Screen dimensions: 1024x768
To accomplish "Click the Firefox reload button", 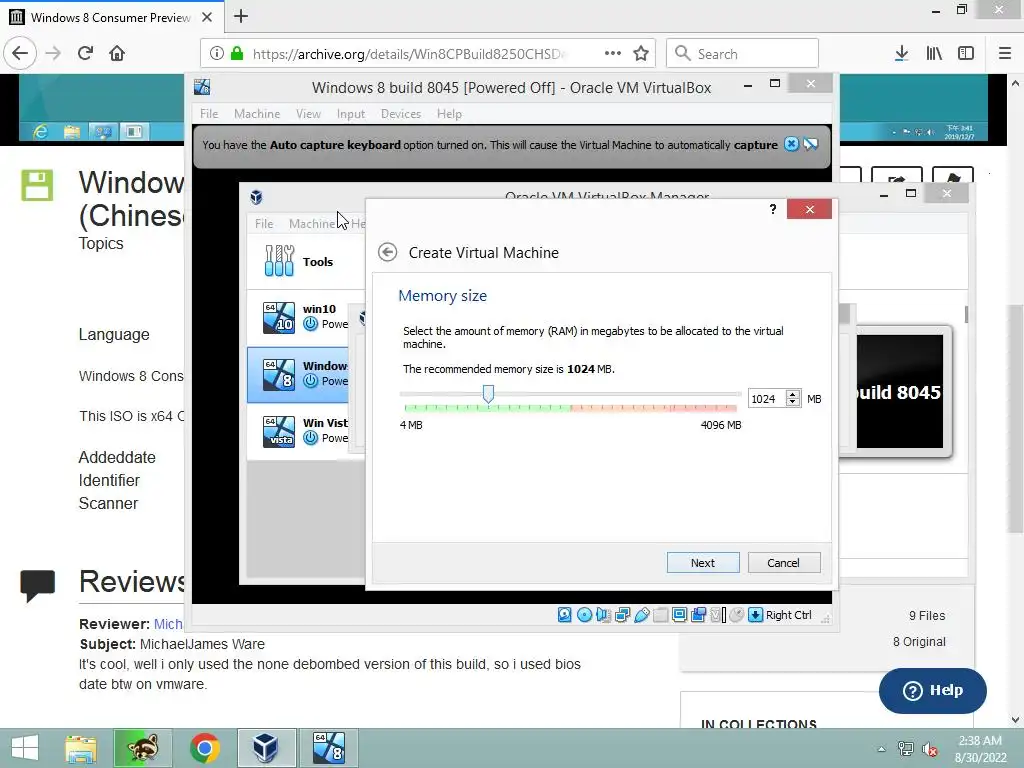I will click(86, 53).
